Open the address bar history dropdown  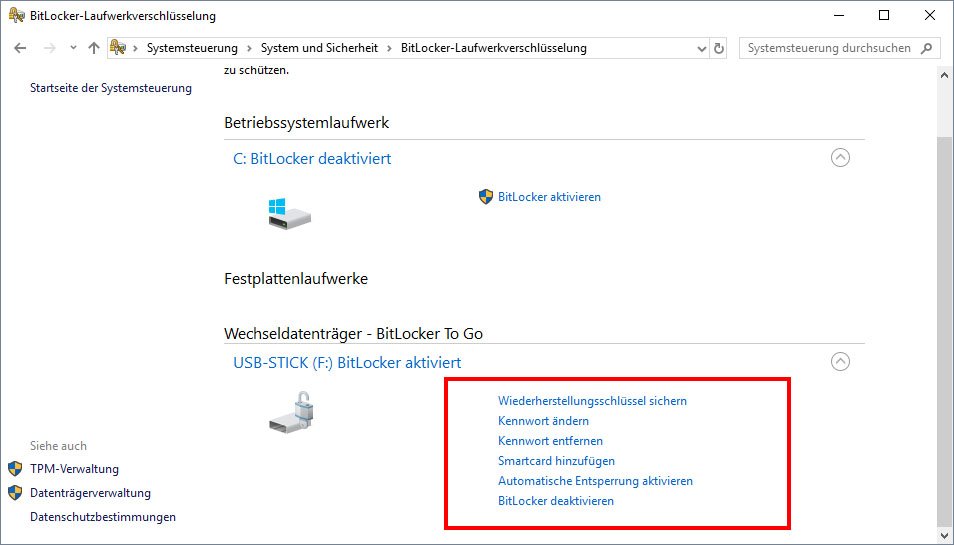tap(702, 48)
